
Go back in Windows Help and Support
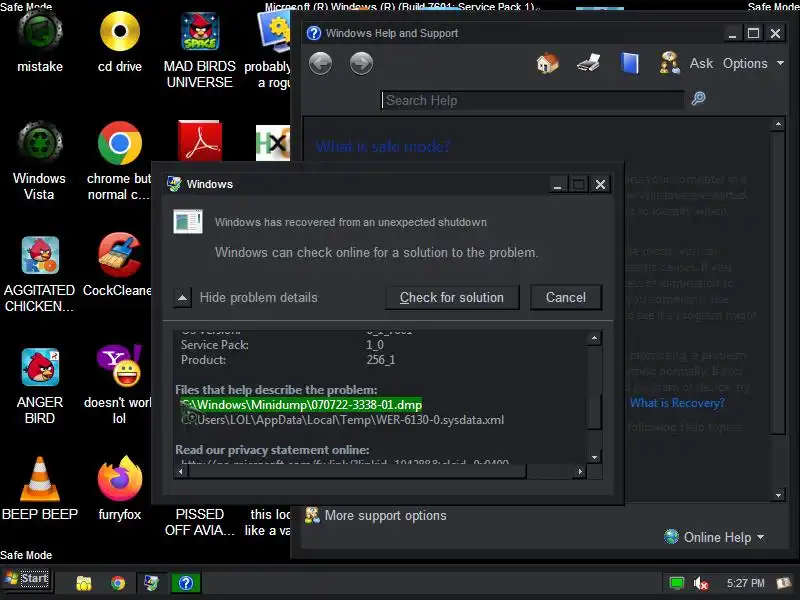pyautogui.click(x=320, y=64)
